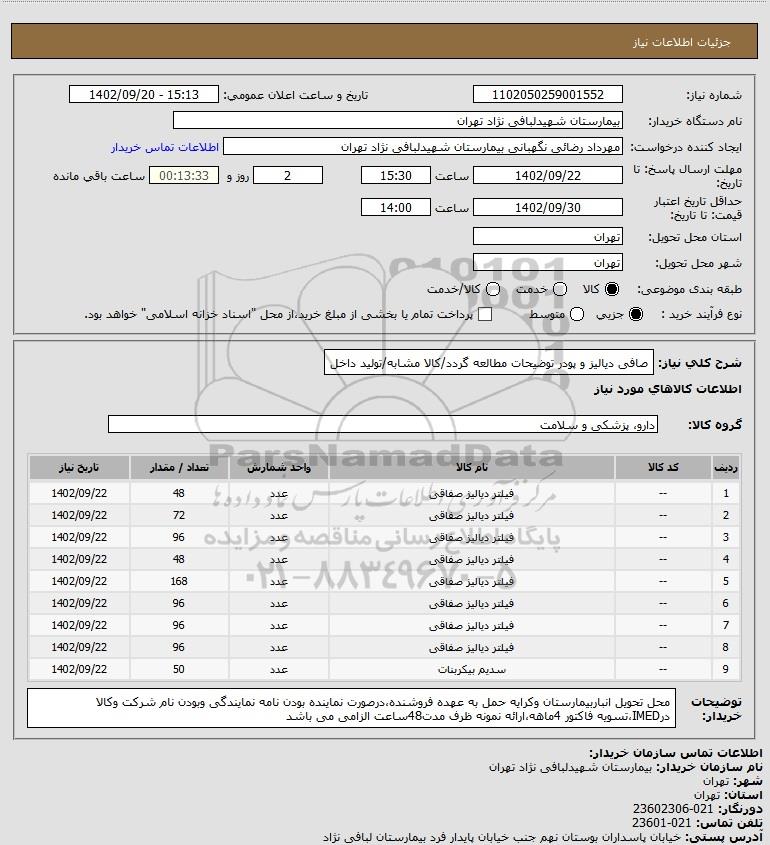Screen dimensions: 770x845
Task: Toggle the اسناد خزانه اسلامی payment checkbox
Action: 485,314
